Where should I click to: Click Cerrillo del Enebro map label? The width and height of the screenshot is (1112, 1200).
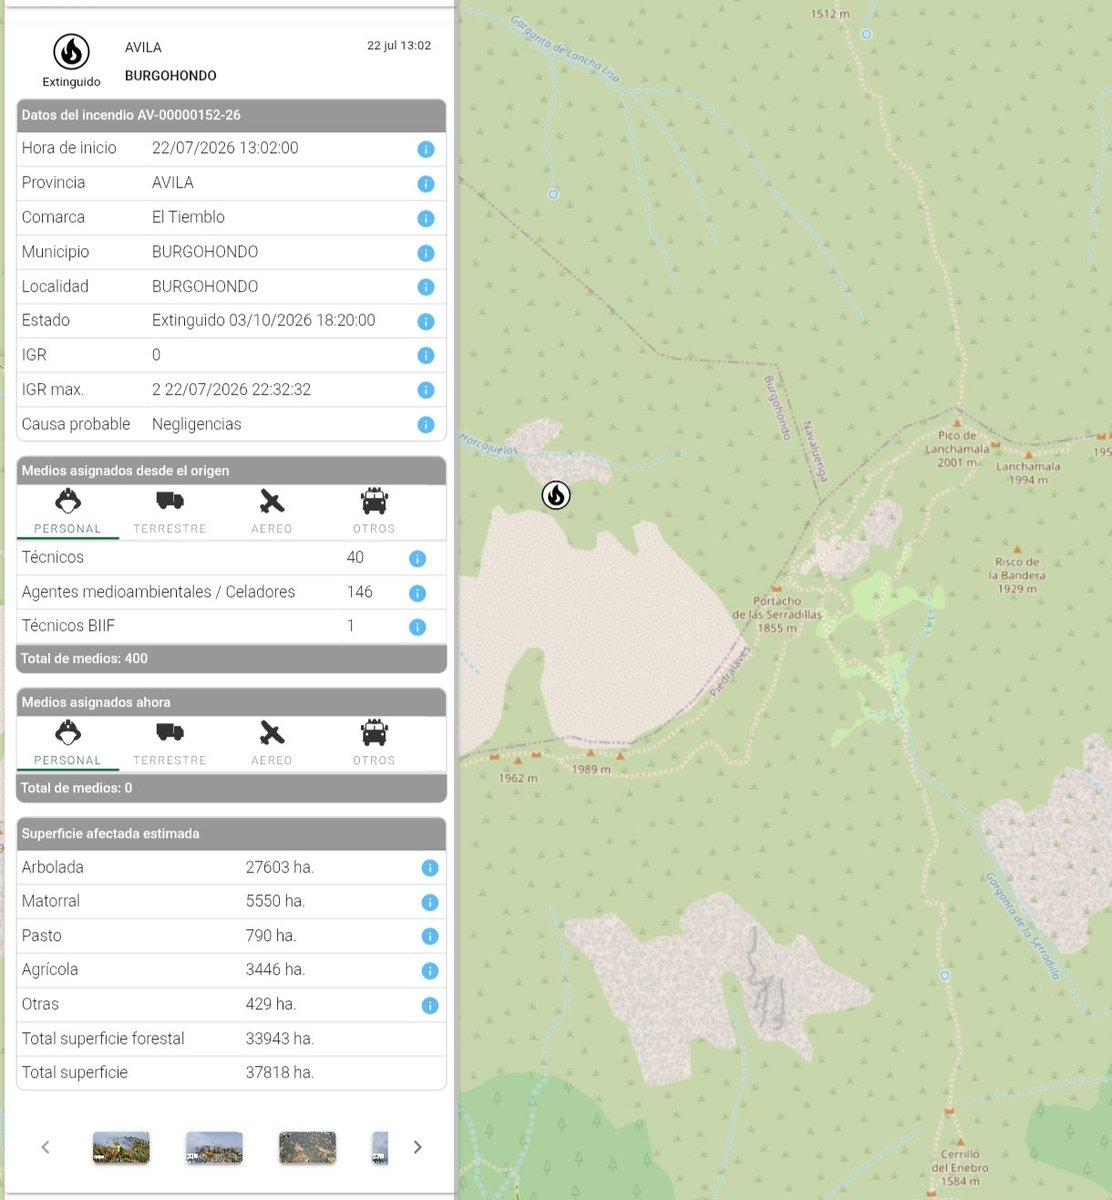960,1167
